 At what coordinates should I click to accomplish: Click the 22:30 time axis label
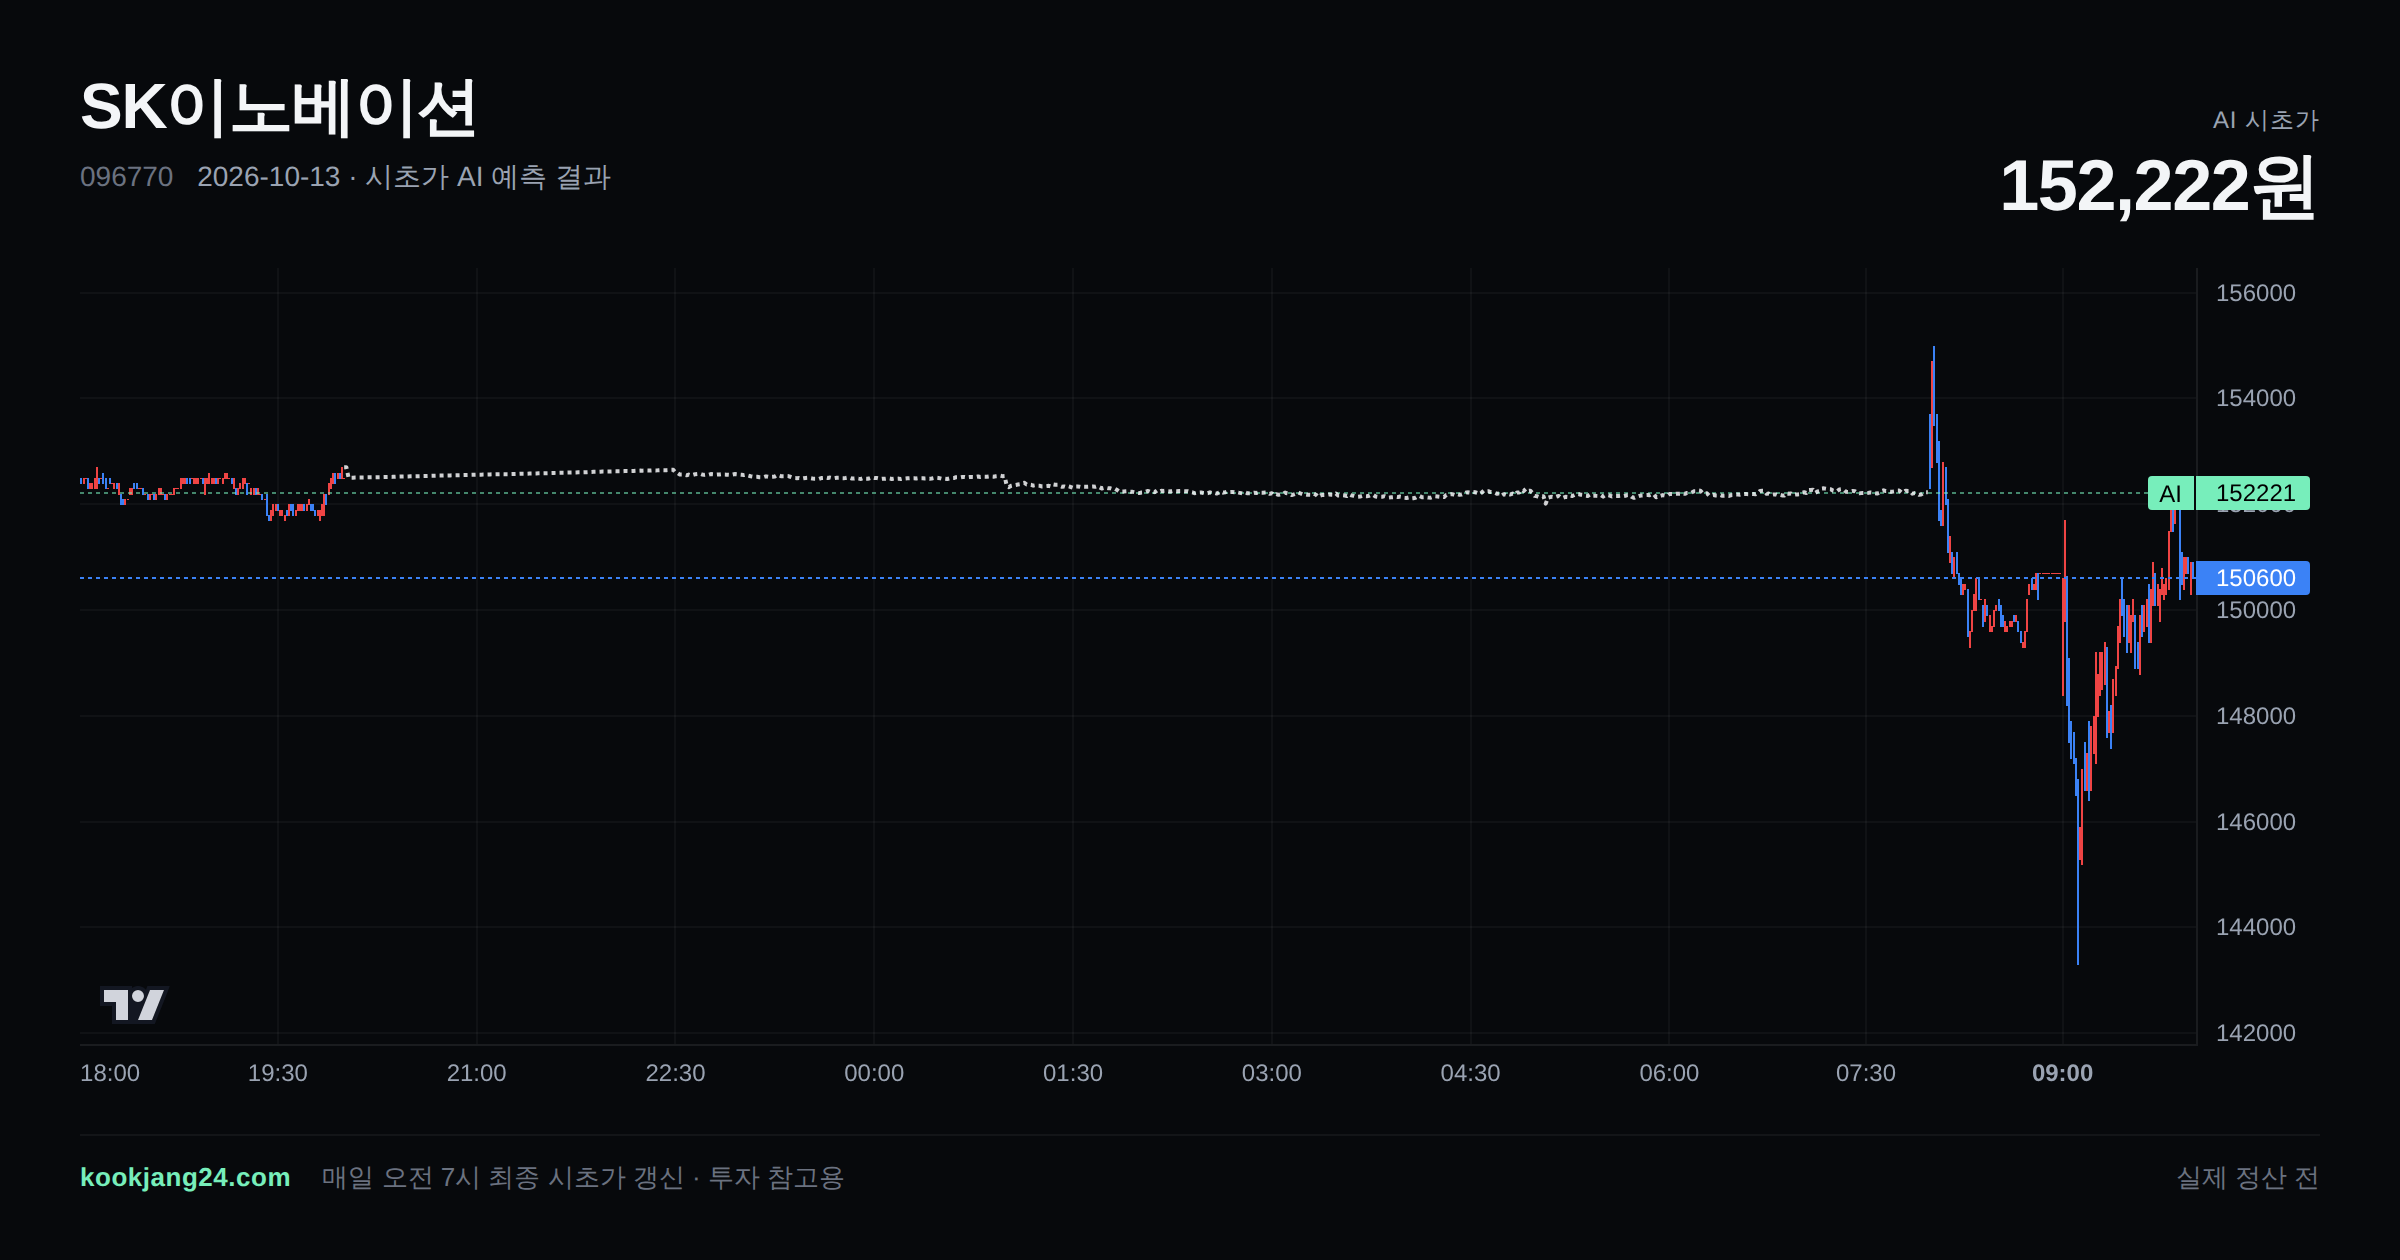pyautogui.click(x=675, y=1073)
